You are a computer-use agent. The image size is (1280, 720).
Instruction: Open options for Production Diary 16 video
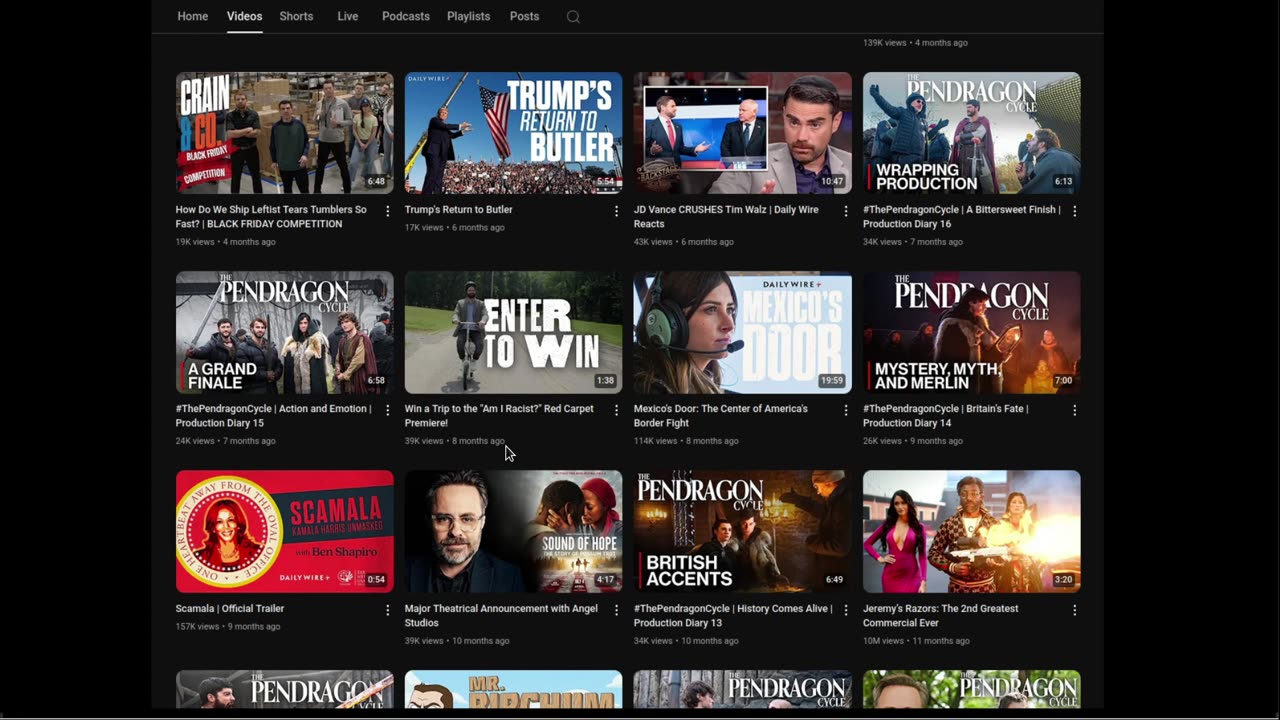pyautogui.click(x=1075, y=211)
